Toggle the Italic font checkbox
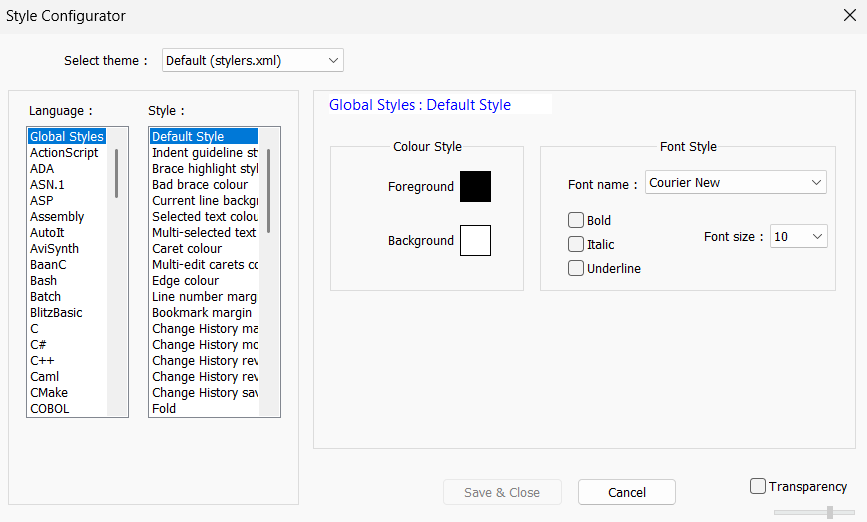The image size is (867, 522). click(576, 244)
